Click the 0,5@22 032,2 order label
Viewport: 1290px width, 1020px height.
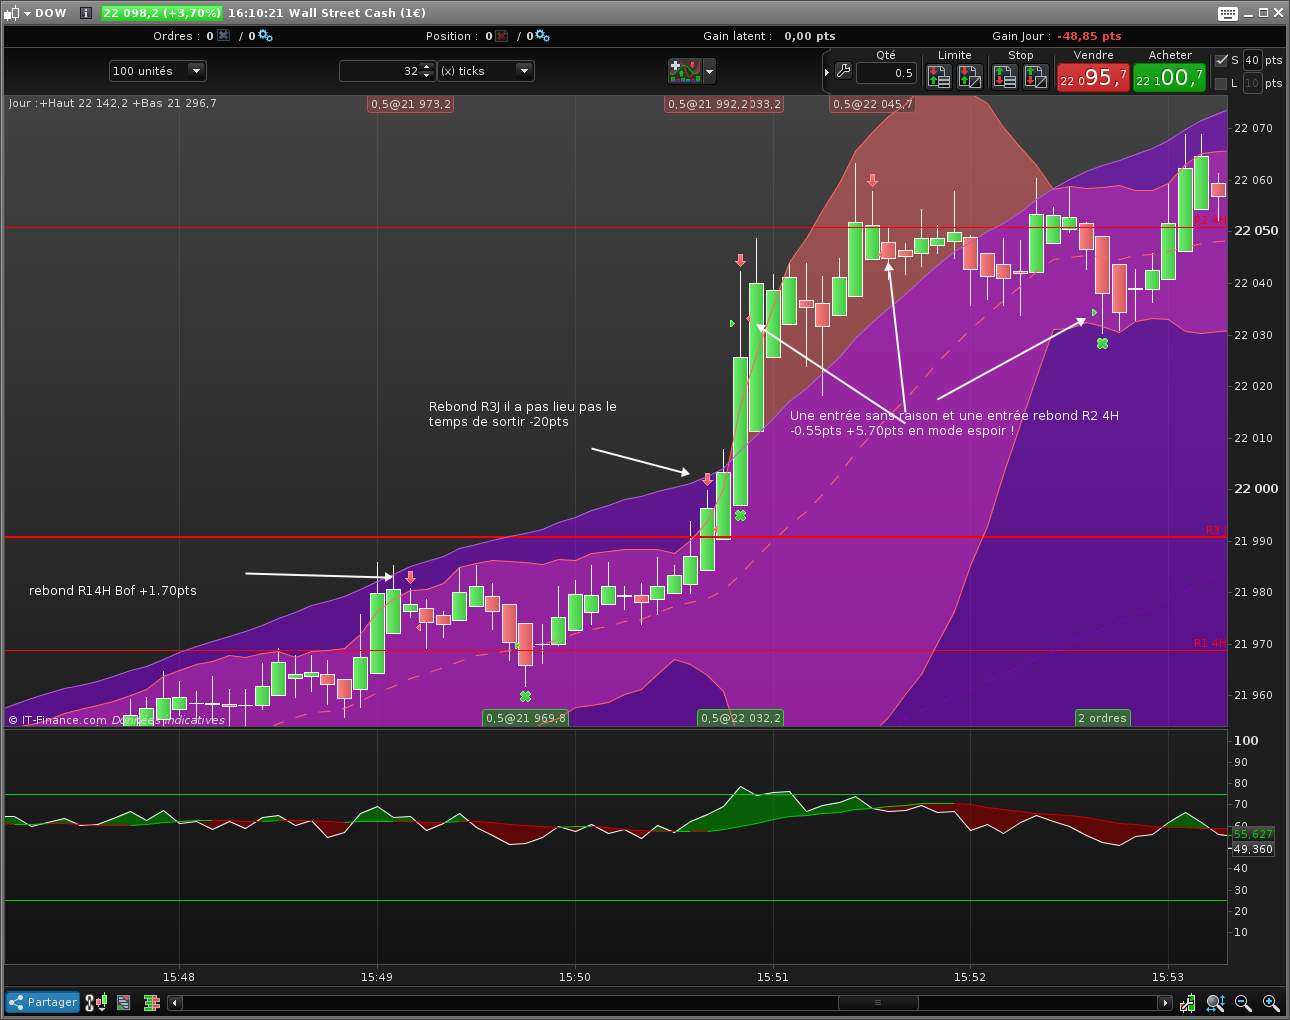(x=740, y=718)
